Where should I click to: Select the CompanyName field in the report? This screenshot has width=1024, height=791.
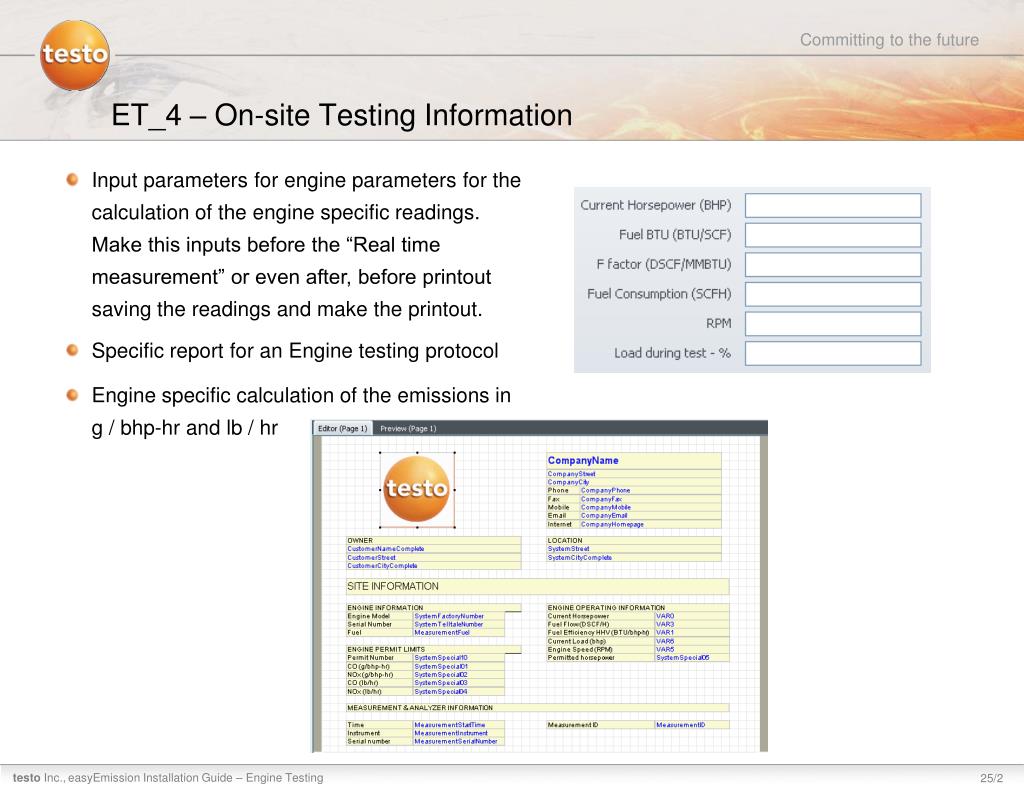click(x=633, y=460)
